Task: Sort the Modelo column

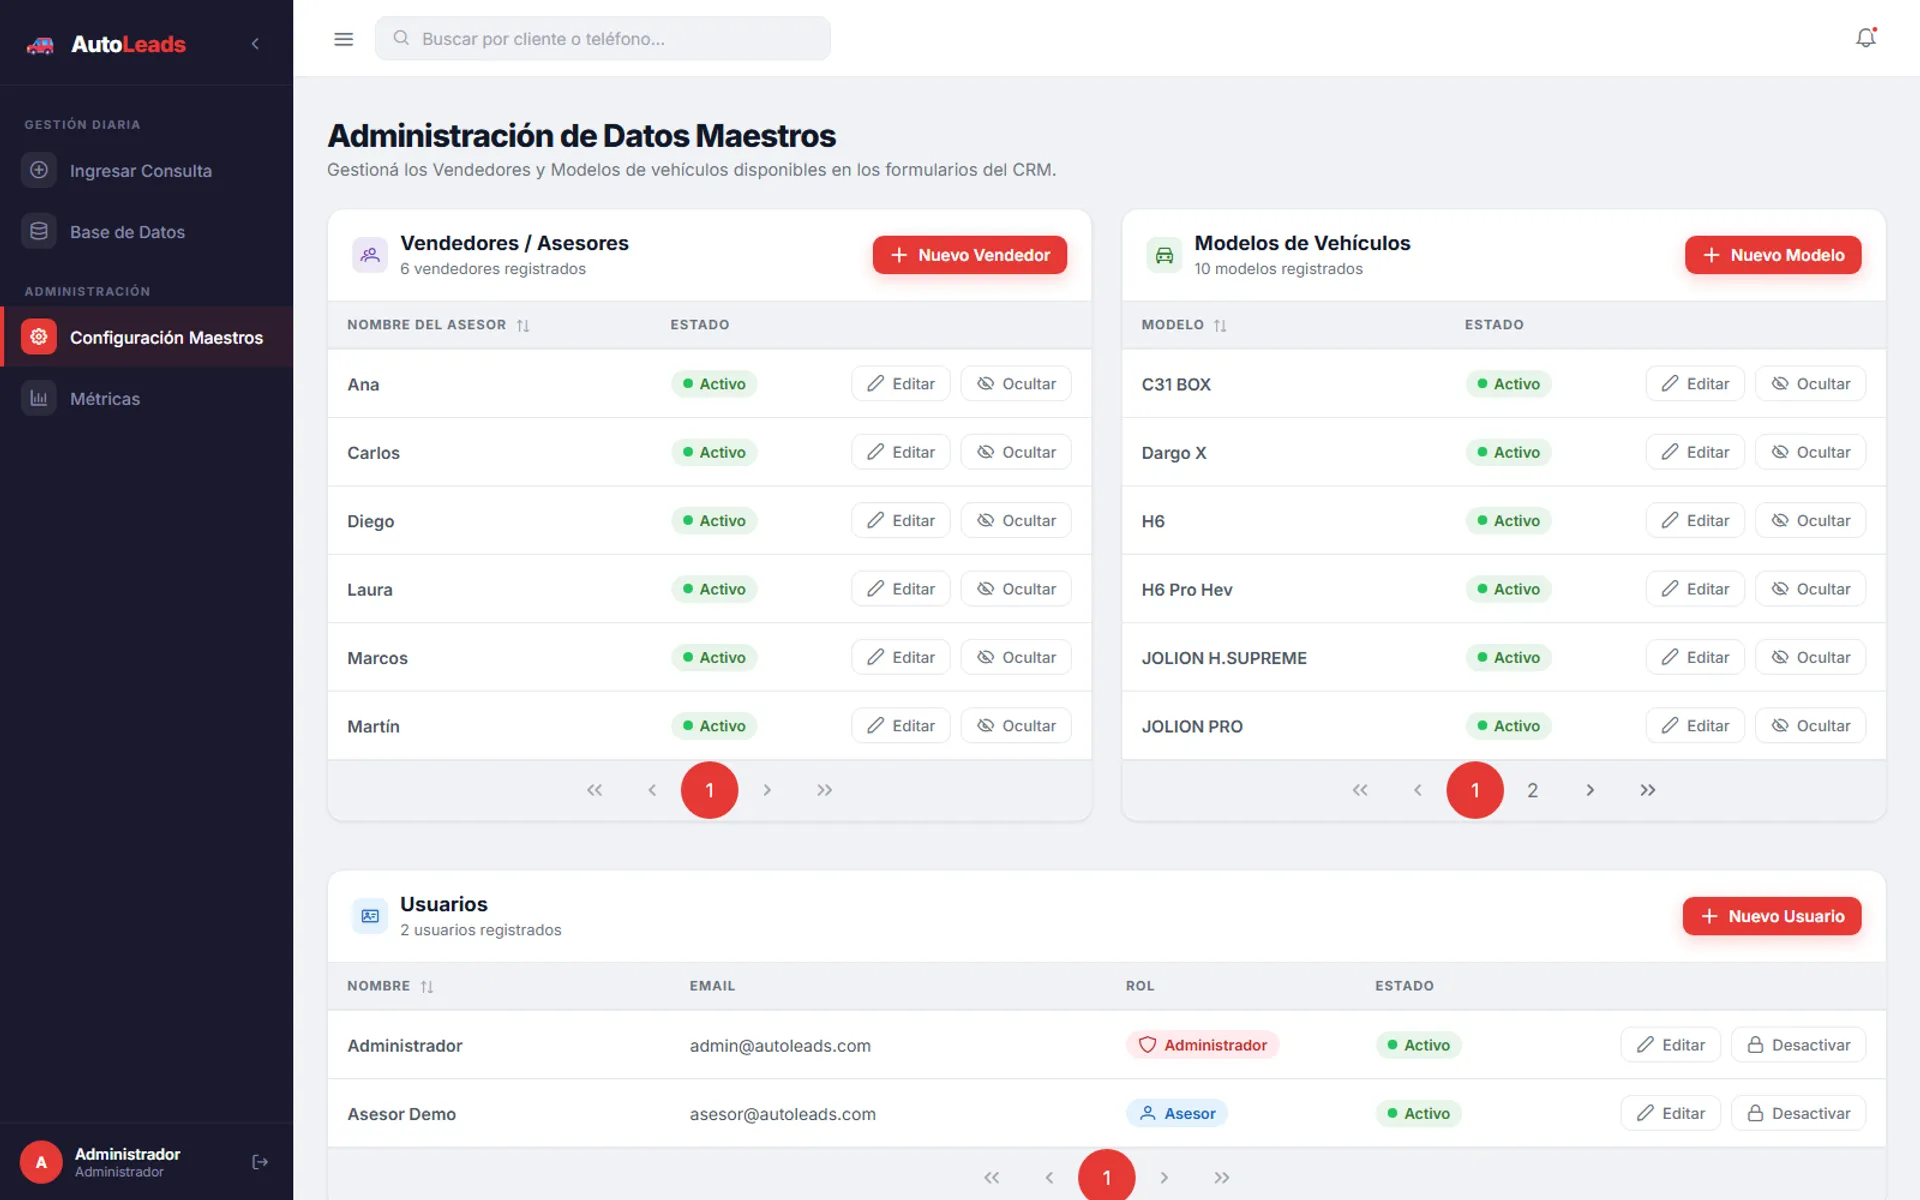Action: (x=1220, y=325)
